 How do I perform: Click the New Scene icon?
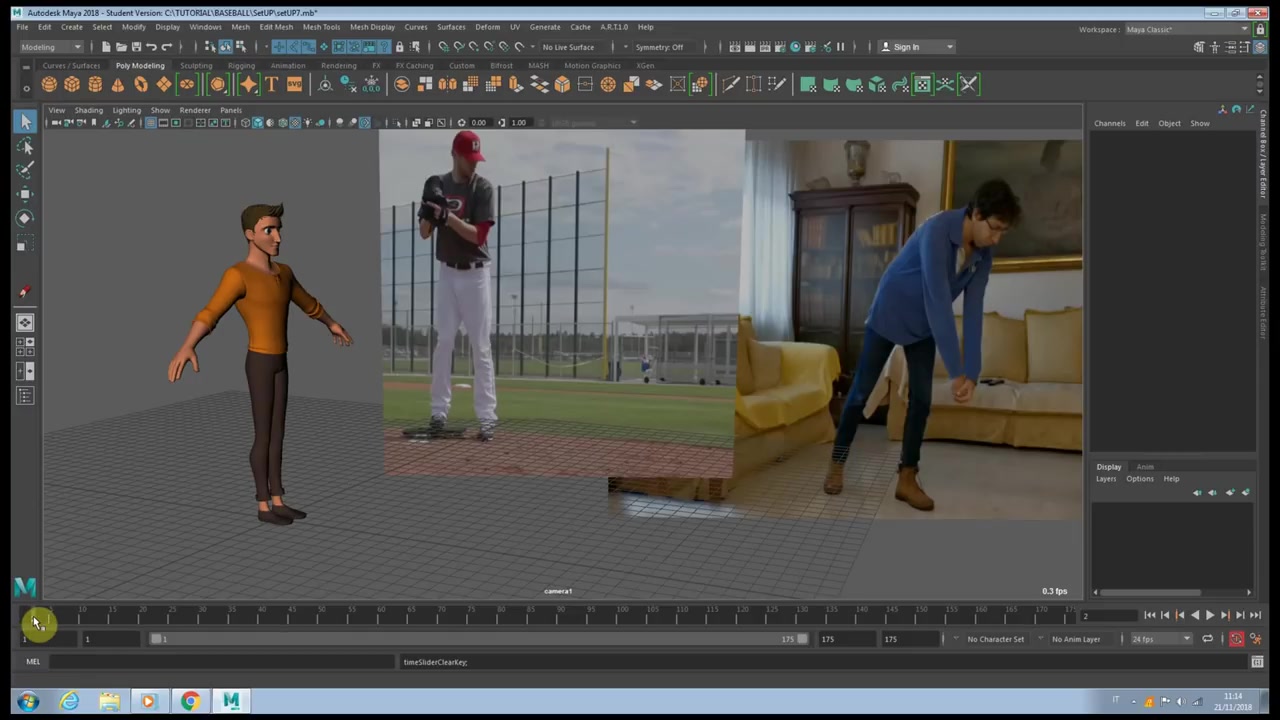click(x=106, y=47)
